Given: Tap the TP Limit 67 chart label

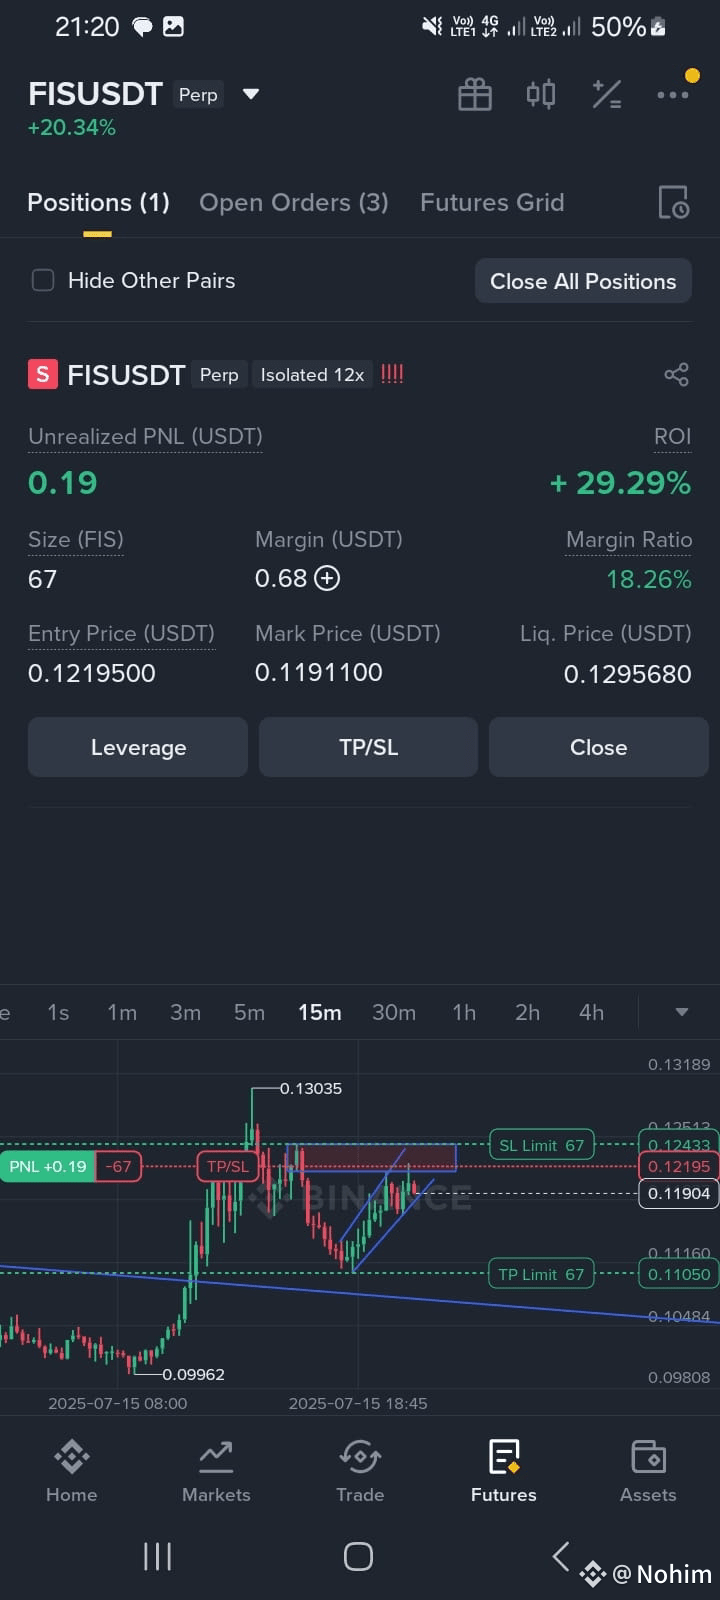Looking at the screenshot, I should point(541,1274).
